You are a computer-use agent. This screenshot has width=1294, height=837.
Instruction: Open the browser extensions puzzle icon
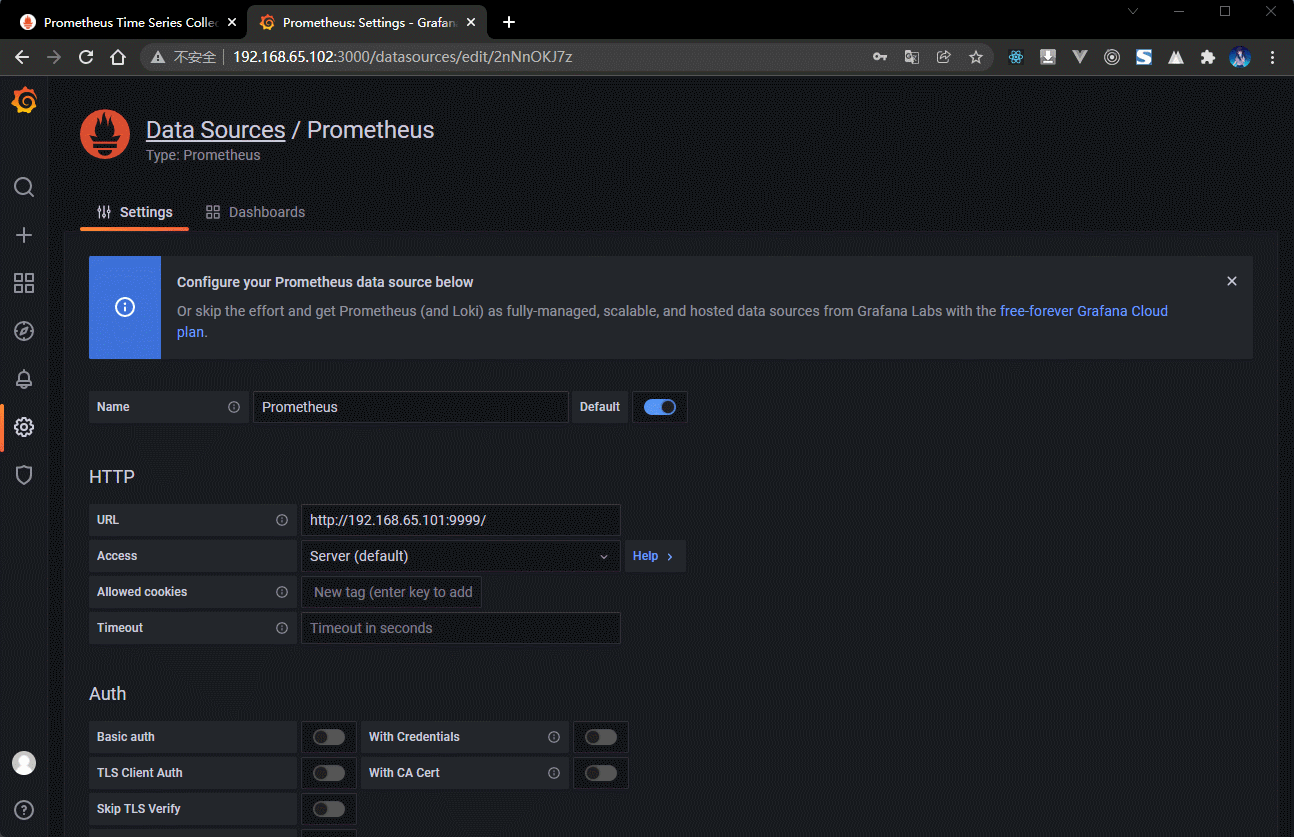click(x=1208, y=57)
